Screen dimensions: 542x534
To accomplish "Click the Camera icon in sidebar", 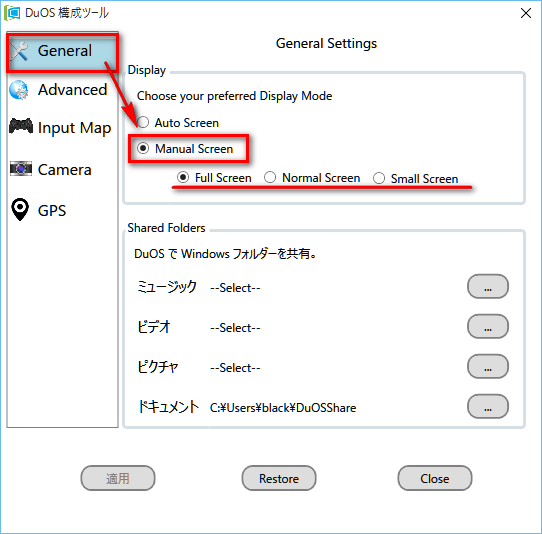I will [21, 169].
